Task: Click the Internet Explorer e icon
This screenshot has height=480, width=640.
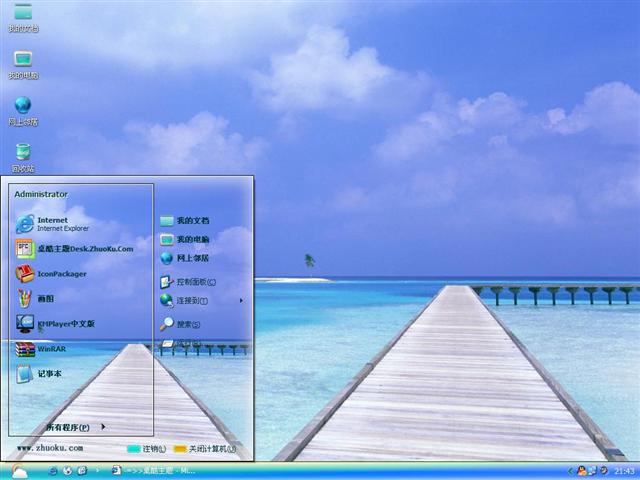Action: 25,224
